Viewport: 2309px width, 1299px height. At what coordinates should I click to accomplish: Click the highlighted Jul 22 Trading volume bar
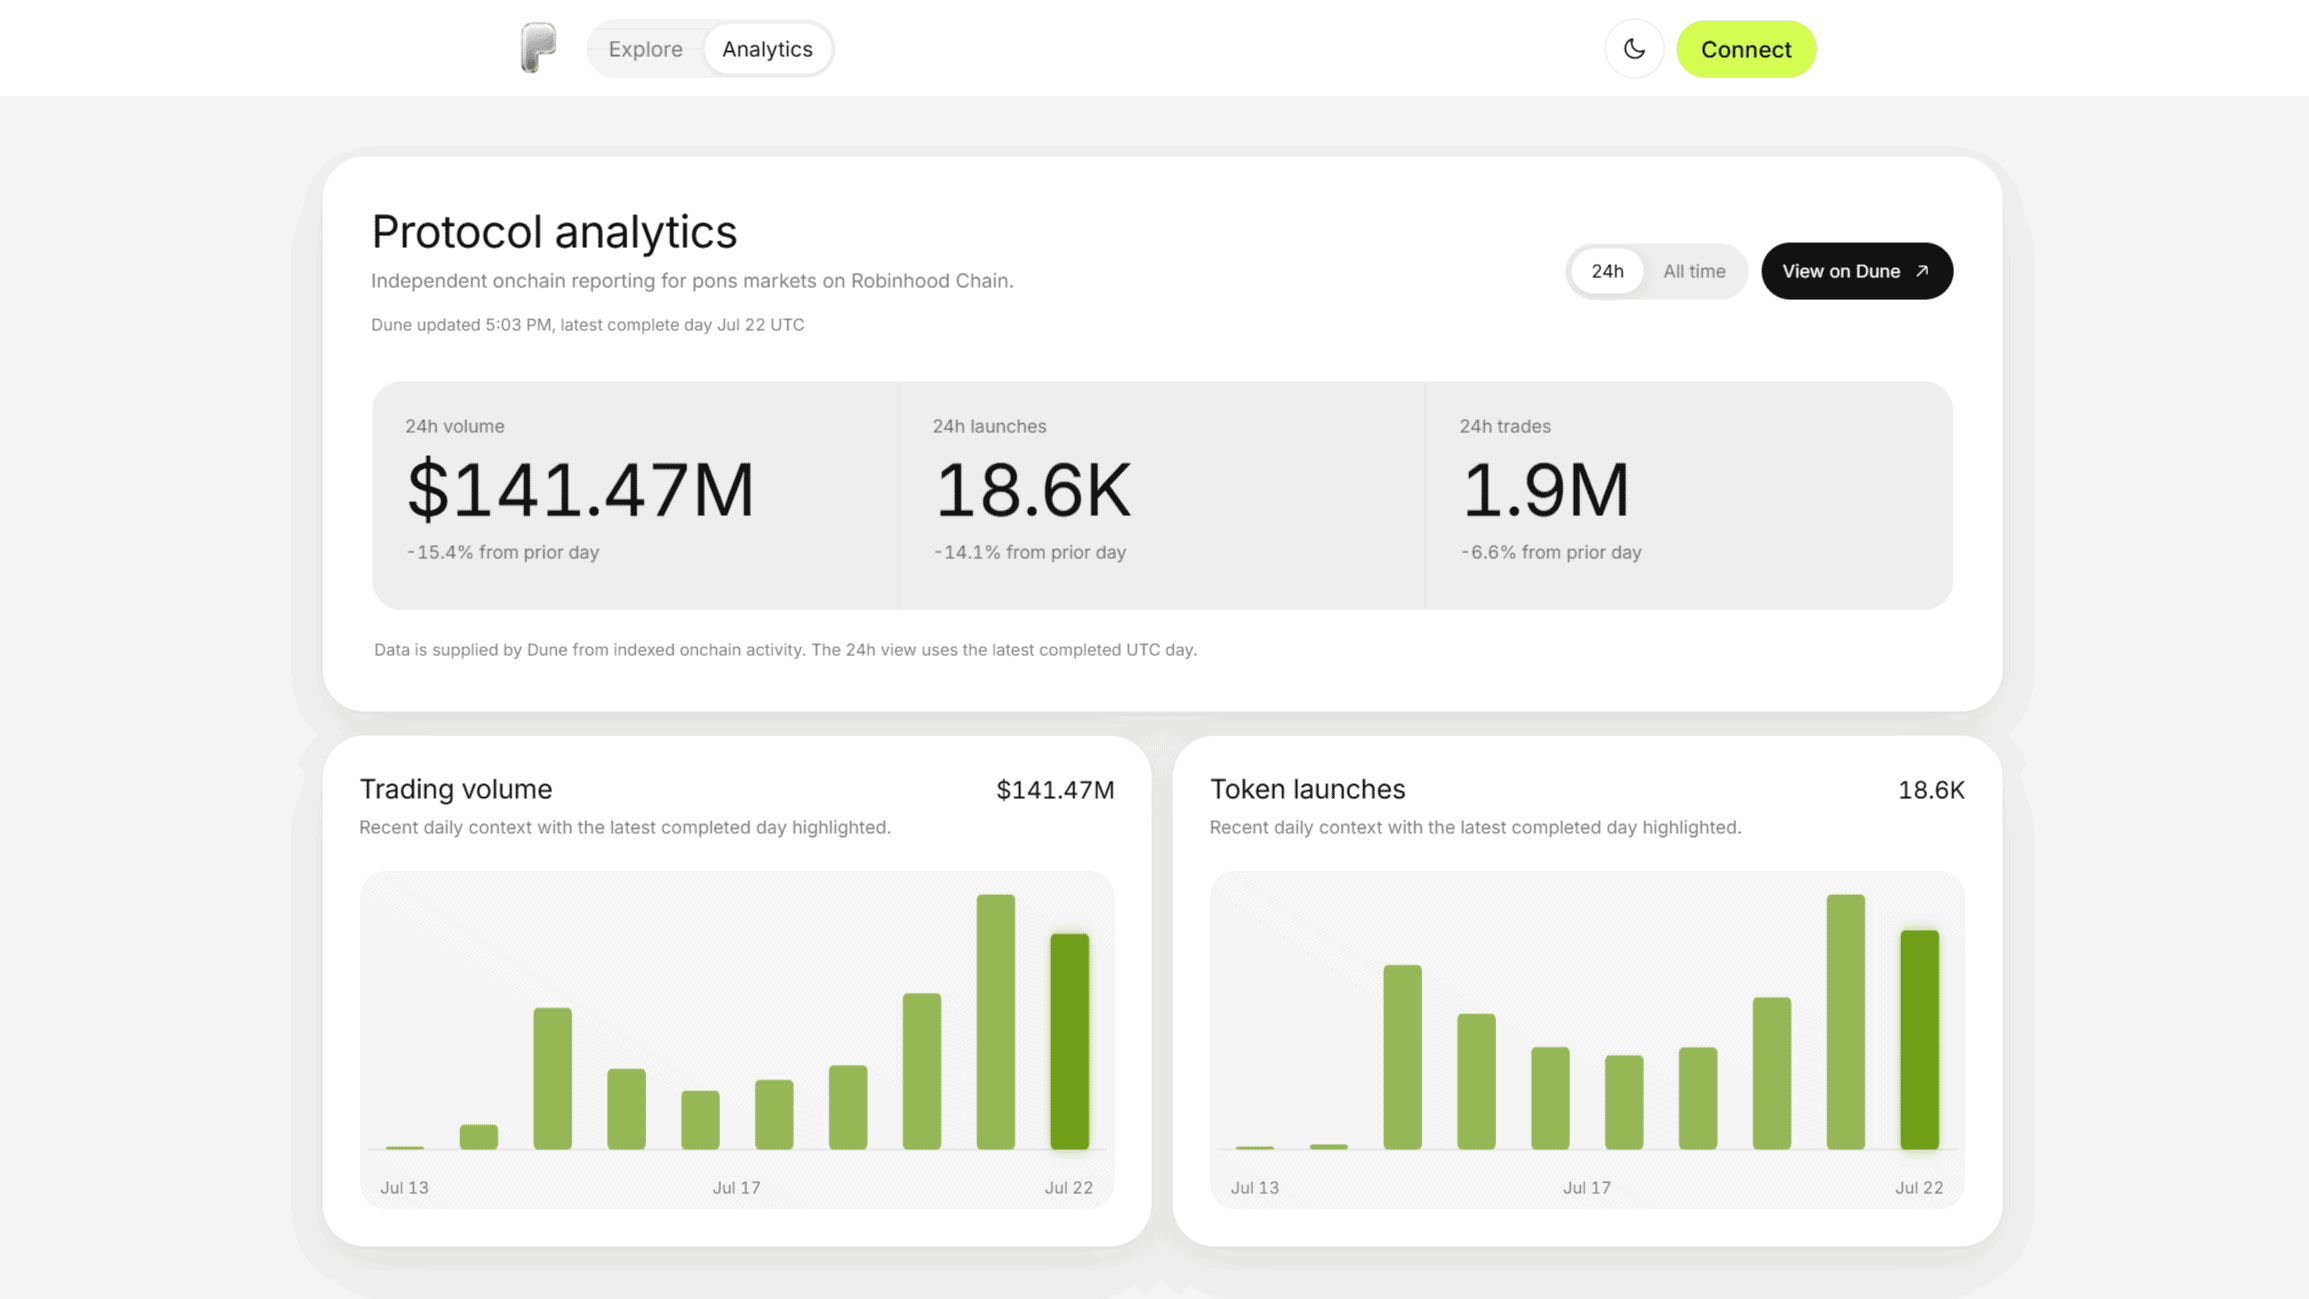(x=1069, y=1041)
